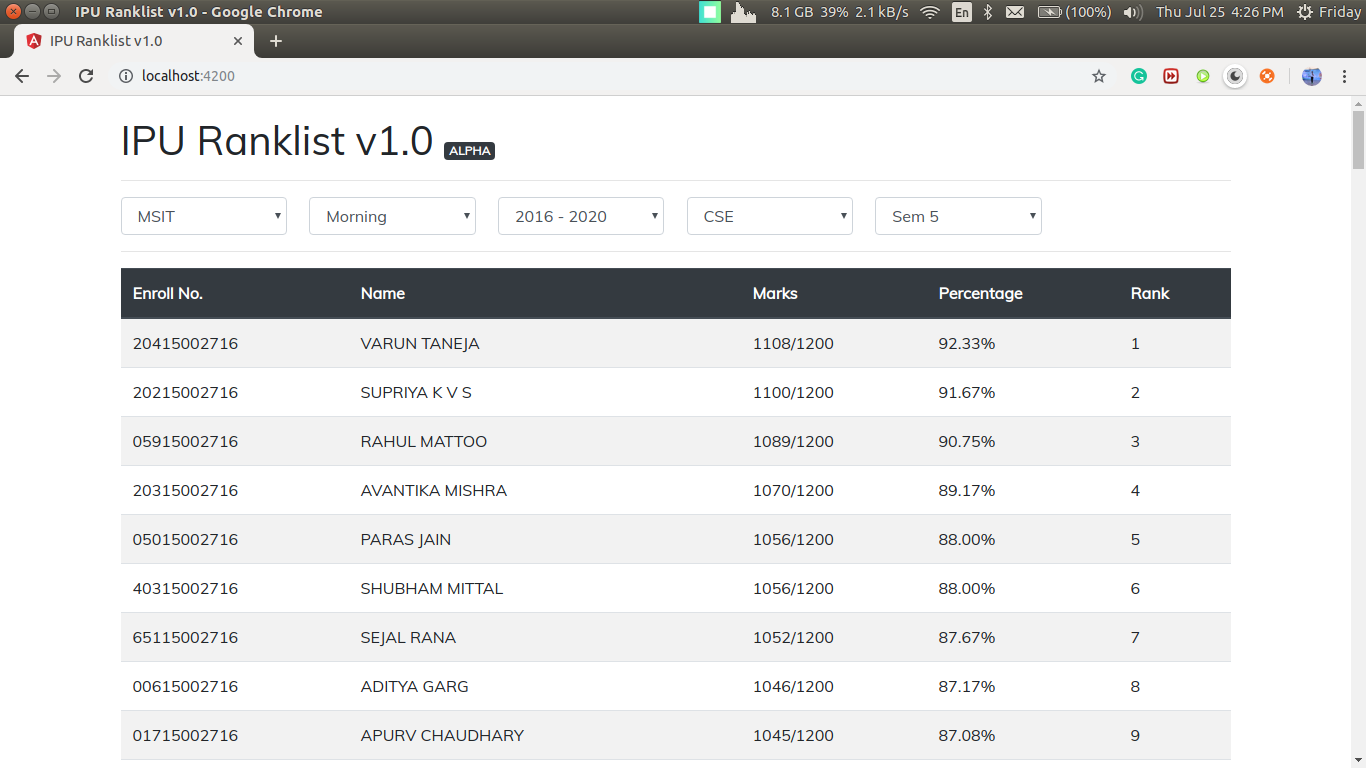Bookmark this page with the star icon
1366x768 pixels.
[1099, 76]
